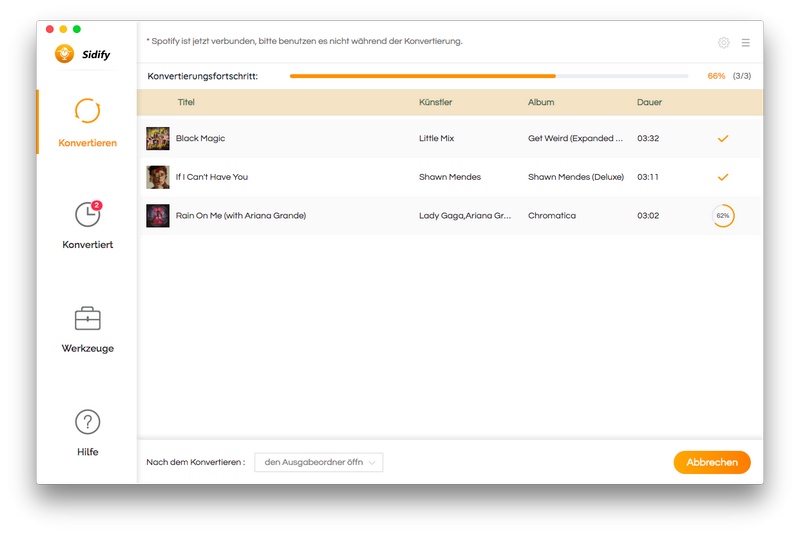Minimize the window with the yellow button
800x536 pixels.
[63, 29]
